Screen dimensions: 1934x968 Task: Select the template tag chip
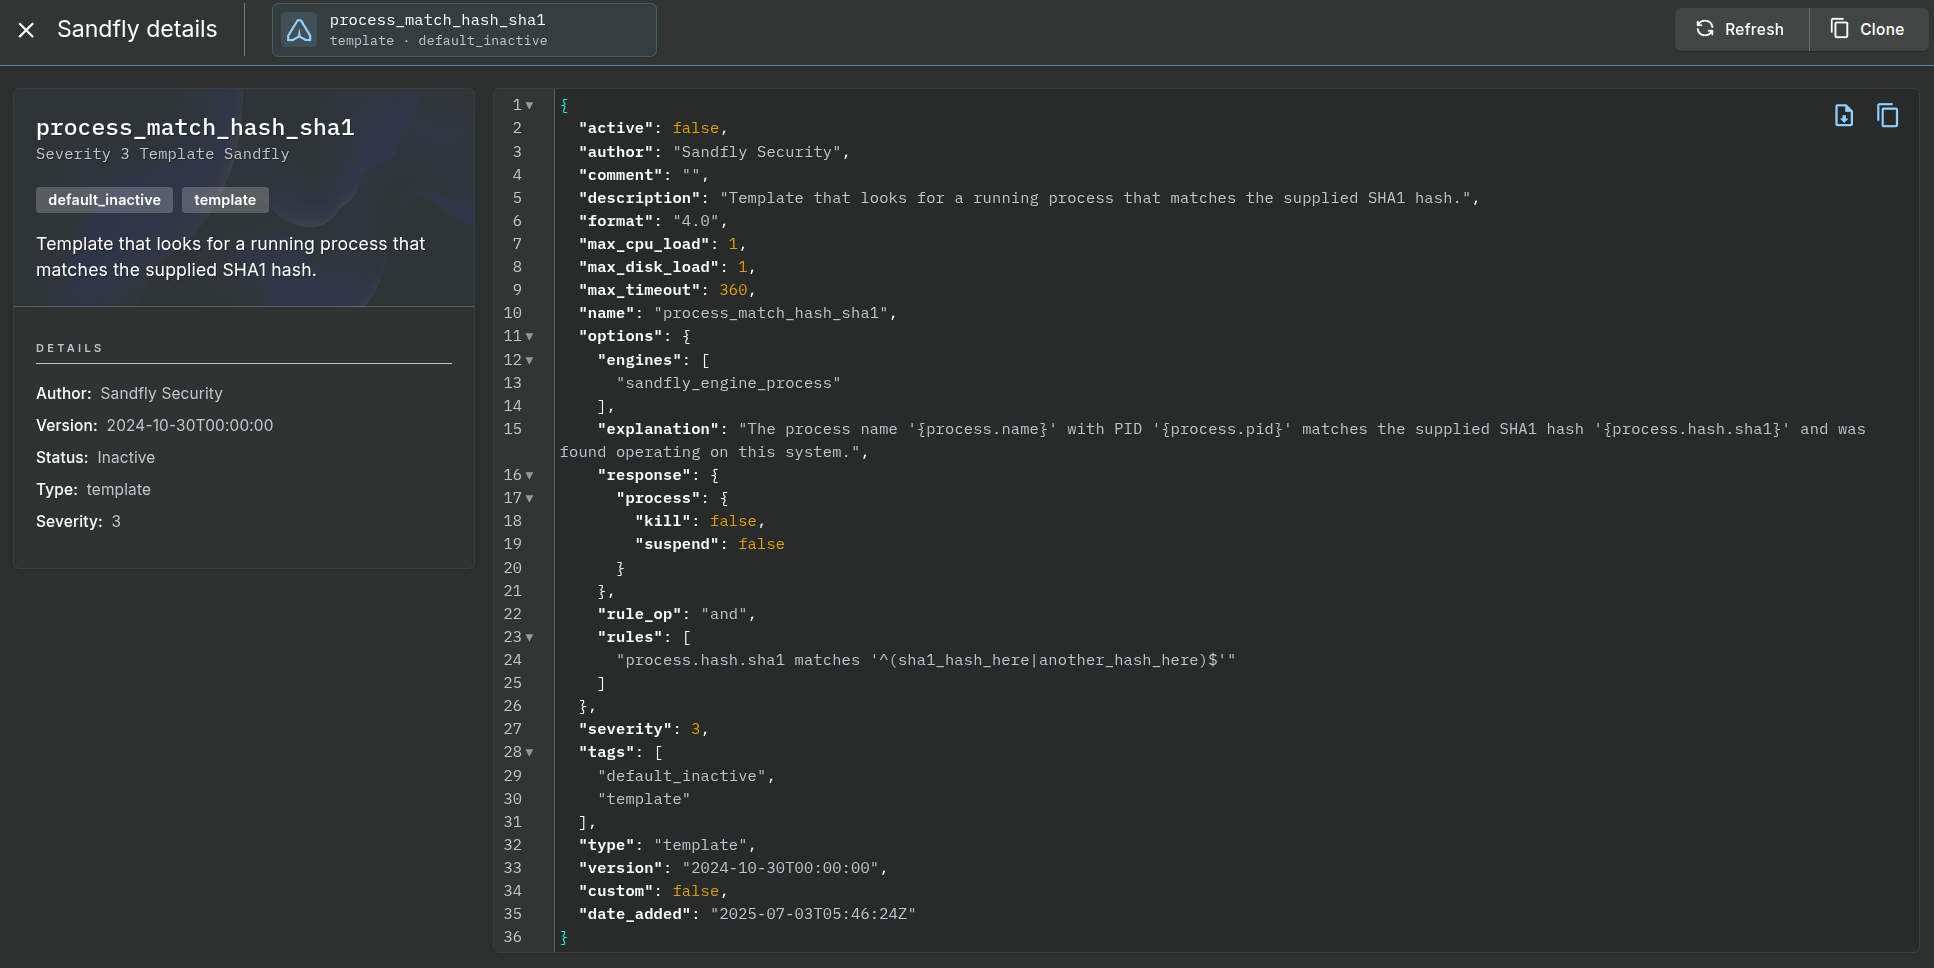[225, 200]
